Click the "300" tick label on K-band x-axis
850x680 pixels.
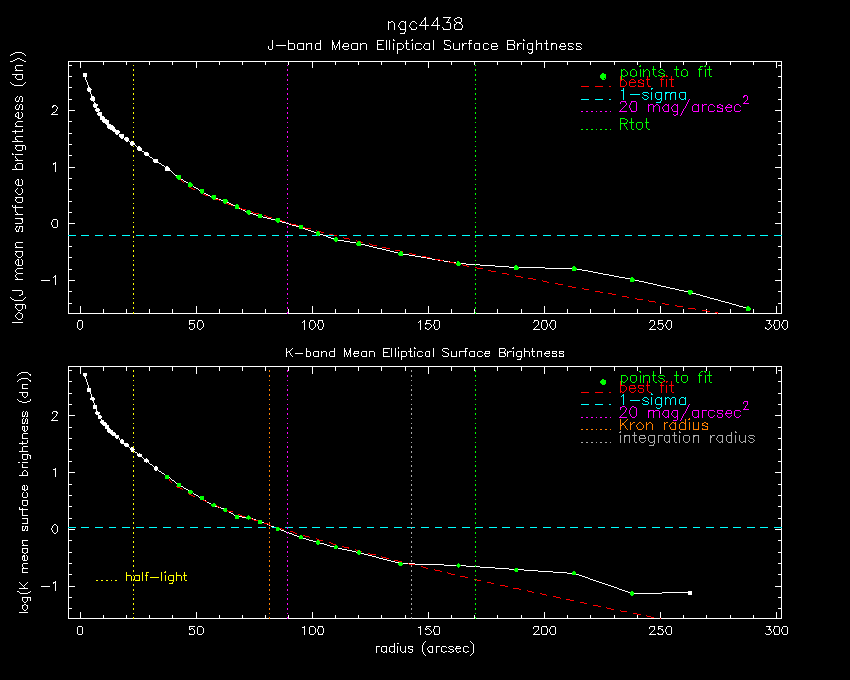777,631
